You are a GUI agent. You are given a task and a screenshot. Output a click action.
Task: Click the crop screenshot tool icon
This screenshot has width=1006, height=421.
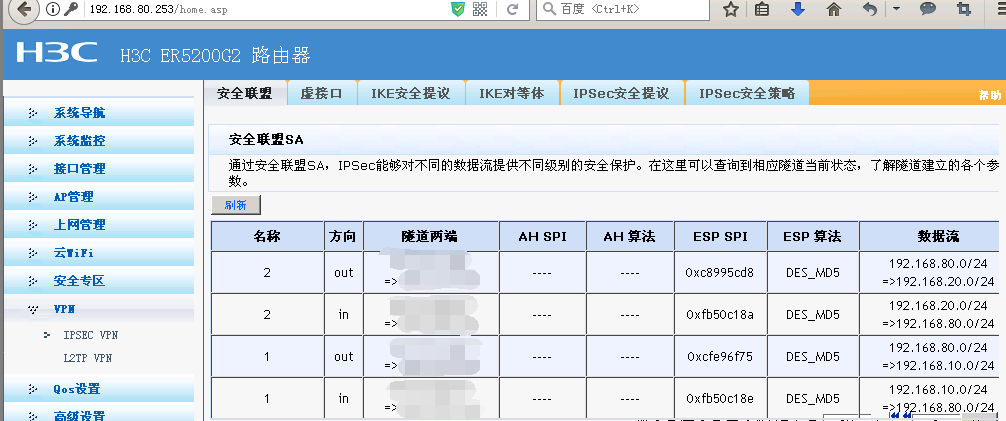click(x=963, y=9)
